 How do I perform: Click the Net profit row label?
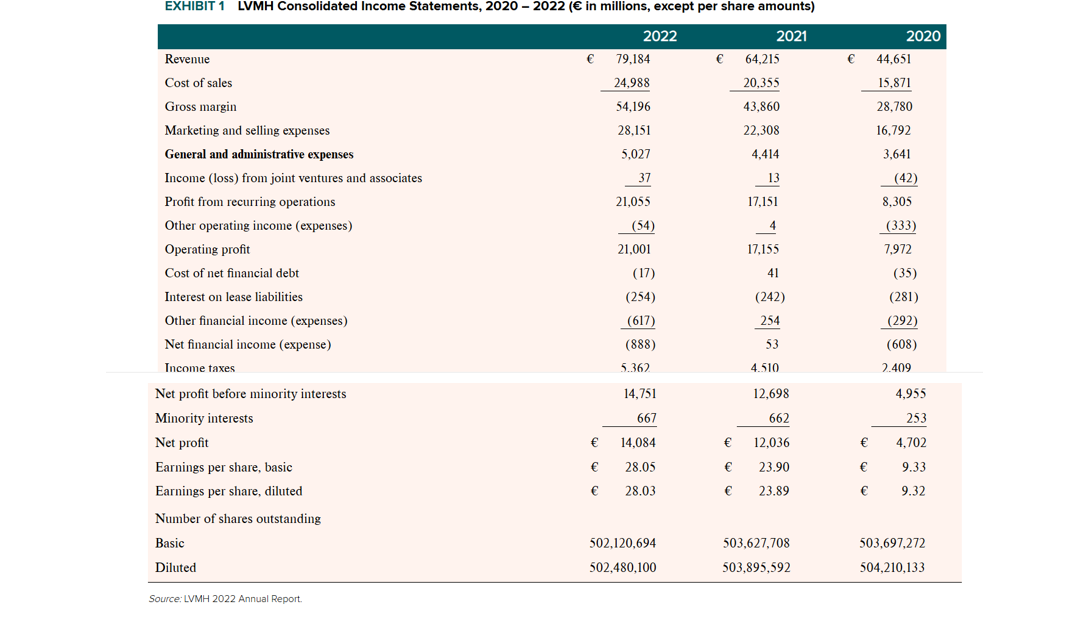click(x=182, y=442)
